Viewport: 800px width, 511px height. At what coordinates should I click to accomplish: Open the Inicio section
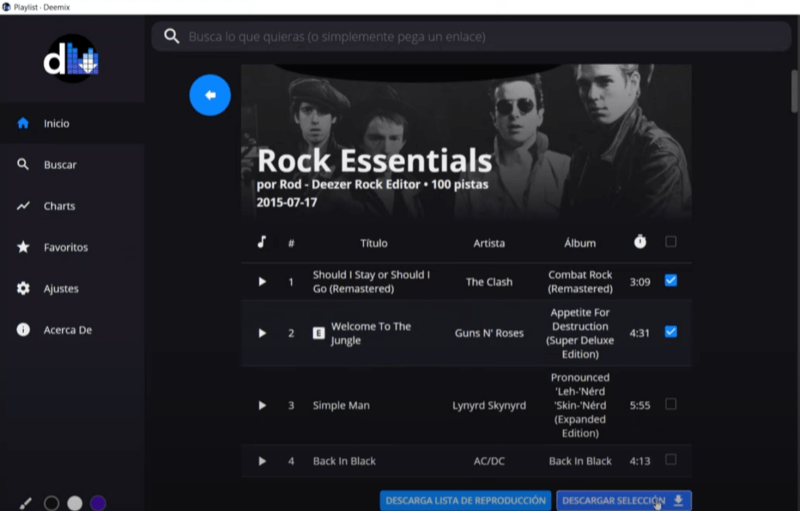[x=72, y=123]
